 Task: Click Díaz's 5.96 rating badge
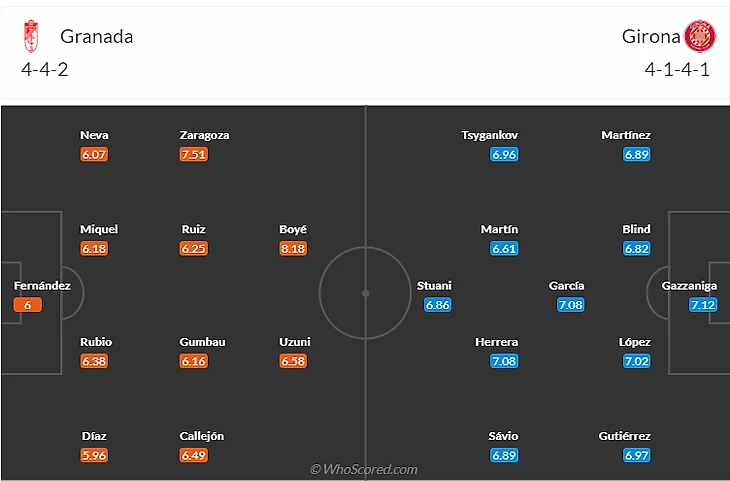[94, 456]
